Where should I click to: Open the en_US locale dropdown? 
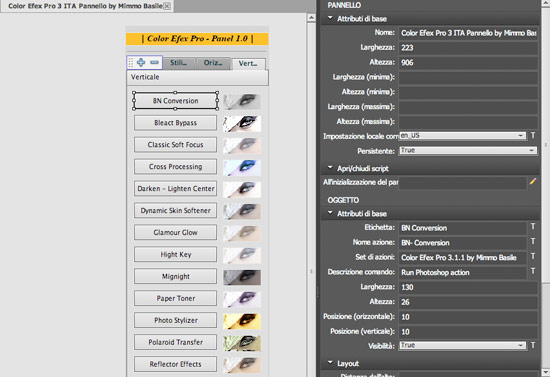[x=462, y=135]
